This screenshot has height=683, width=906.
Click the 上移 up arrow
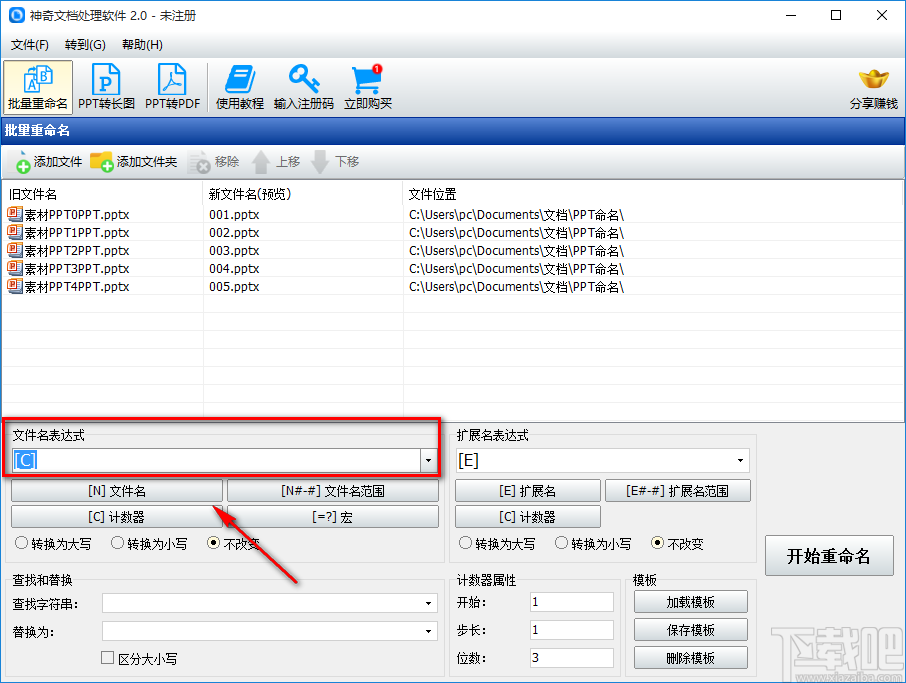tap(276, 162)
